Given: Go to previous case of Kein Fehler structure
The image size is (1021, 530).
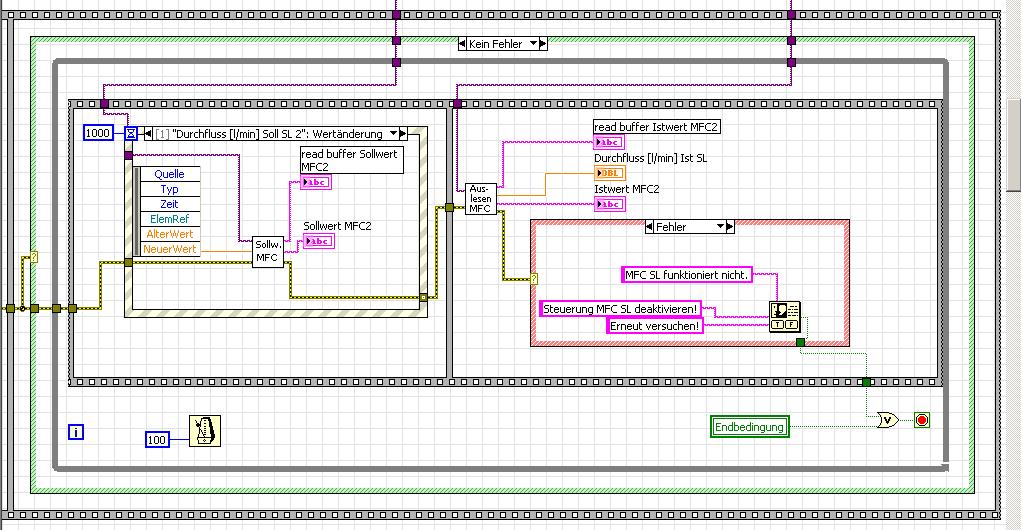Looking at the screenshot, I should 462,44.
